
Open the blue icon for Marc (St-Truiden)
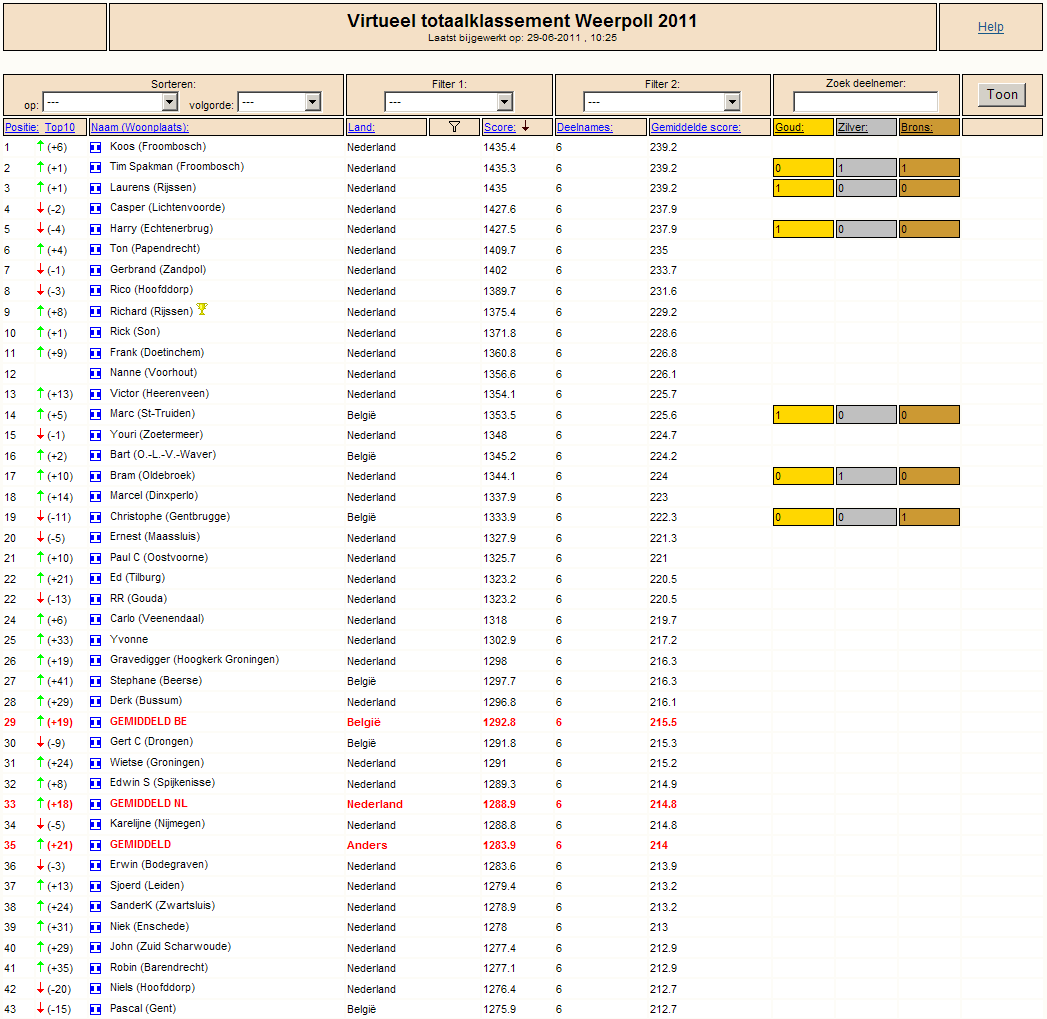[x=96, y=414]
